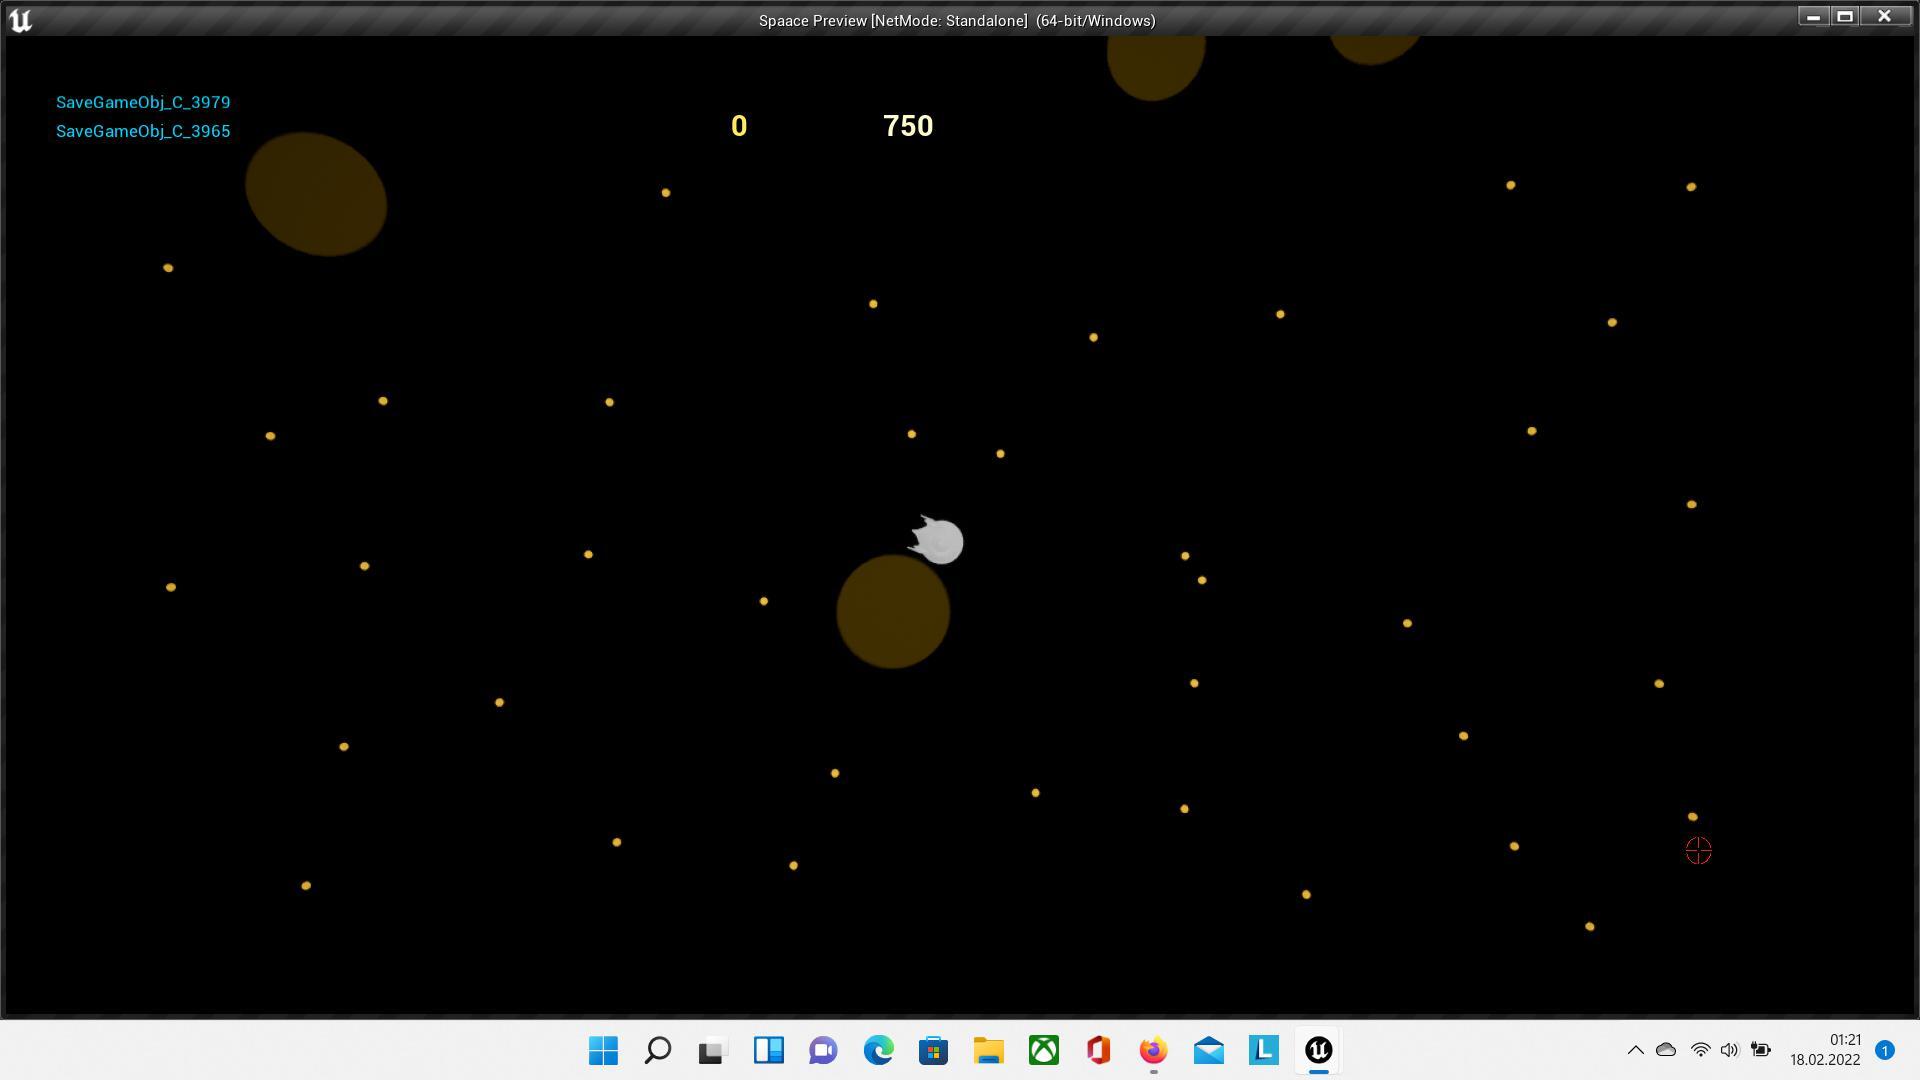Click the red crosshair target marker
The image size is (1920, 1080).
tap(1698, 851)
